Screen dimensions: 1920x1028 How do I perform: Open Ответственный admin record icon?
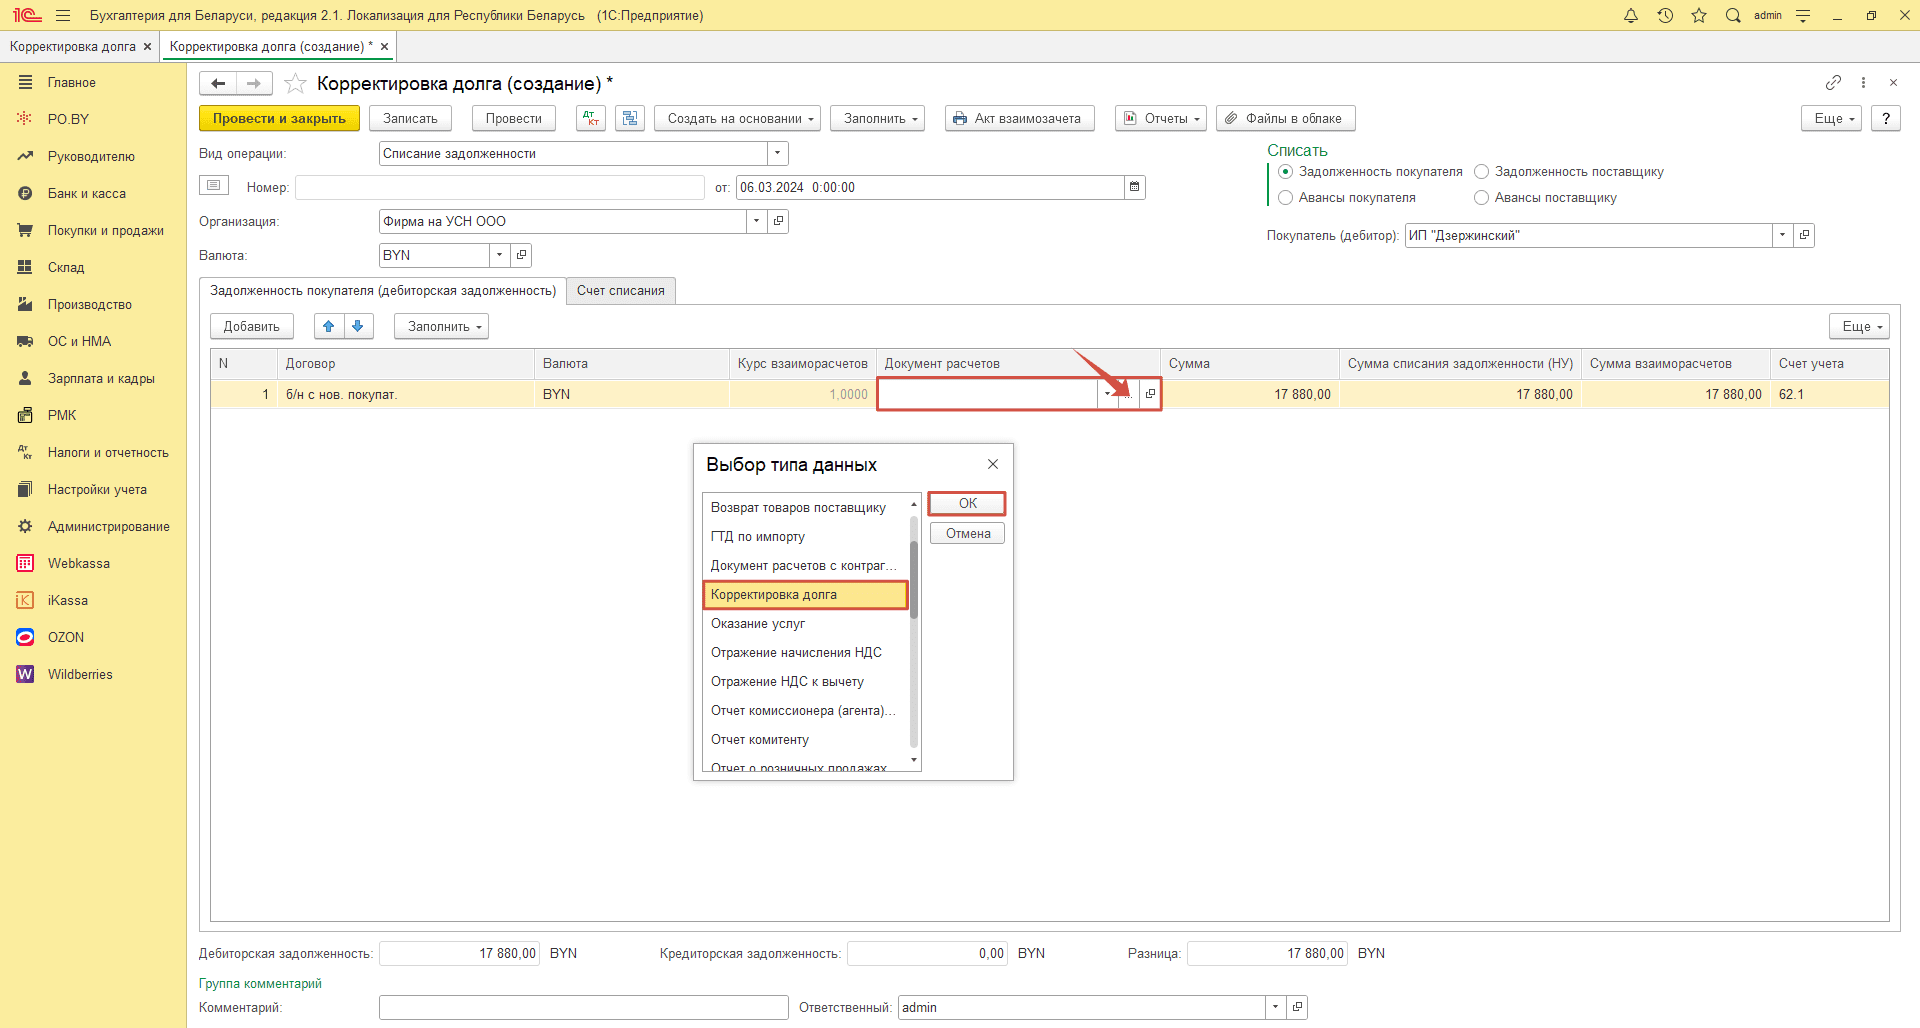tap(1297, 1007)
